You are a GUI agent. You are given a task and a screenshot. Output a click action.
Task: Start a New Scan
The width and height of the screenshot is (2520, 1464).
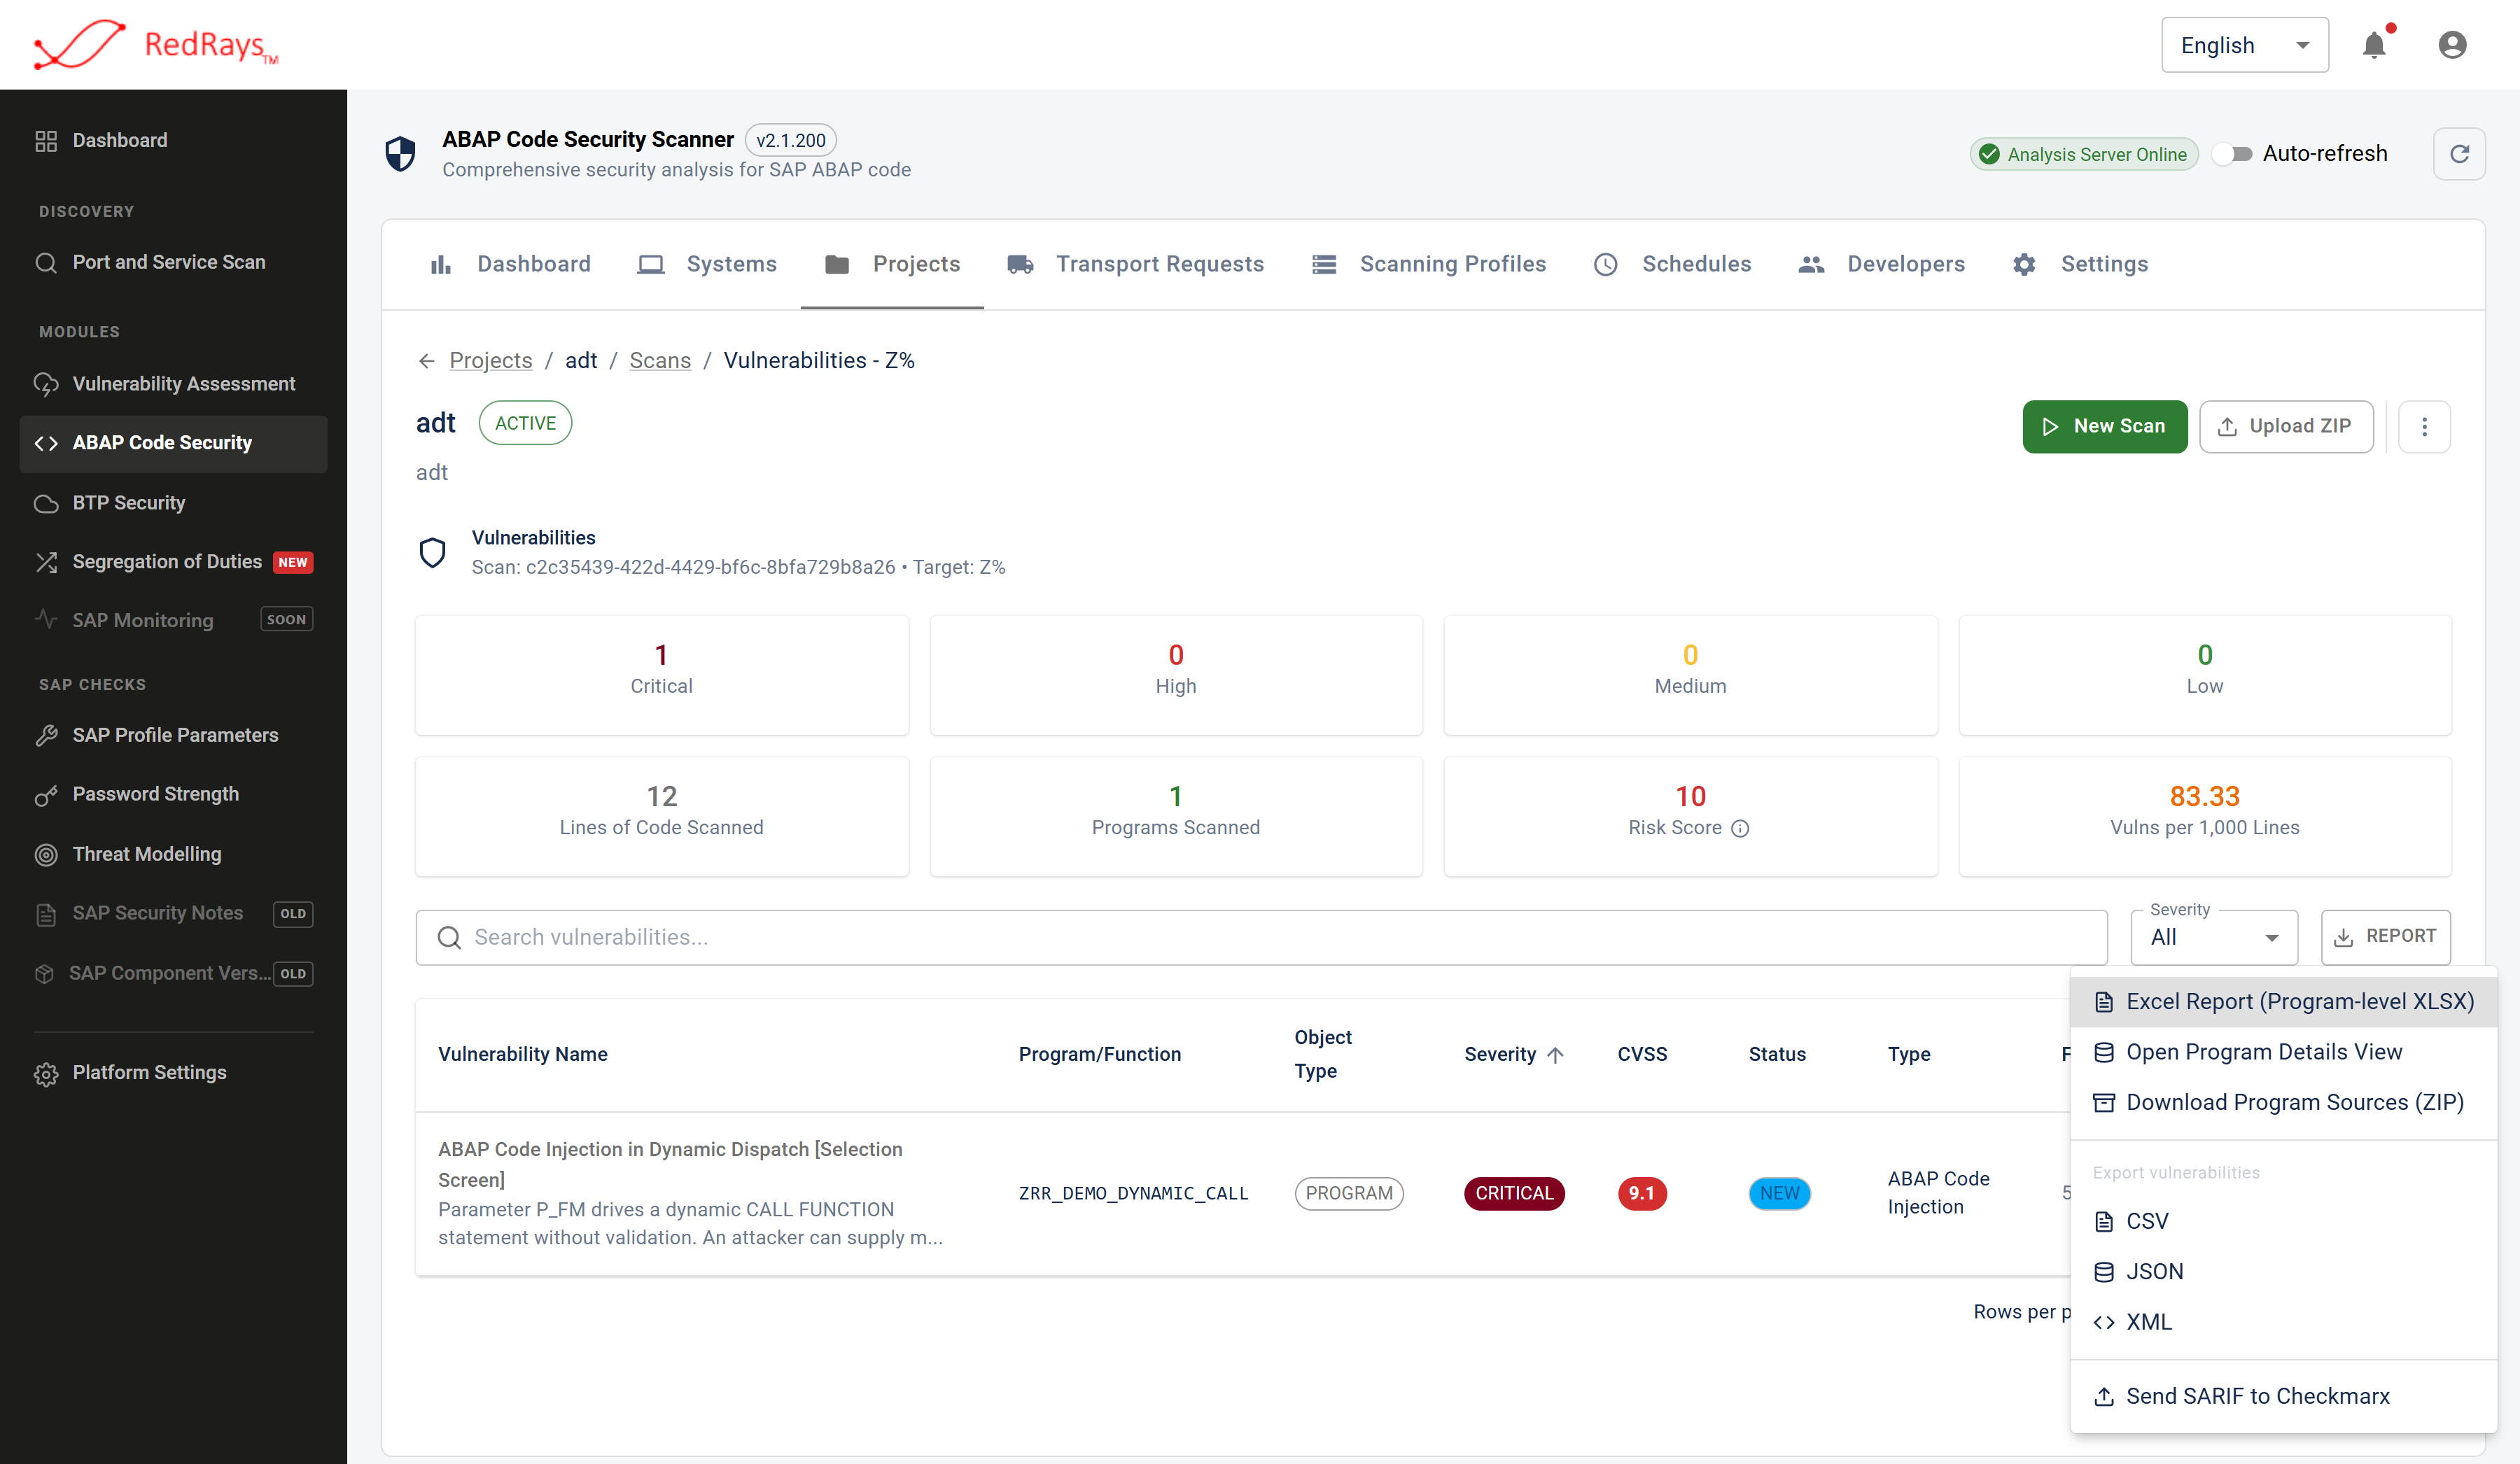click(2104, 427)
